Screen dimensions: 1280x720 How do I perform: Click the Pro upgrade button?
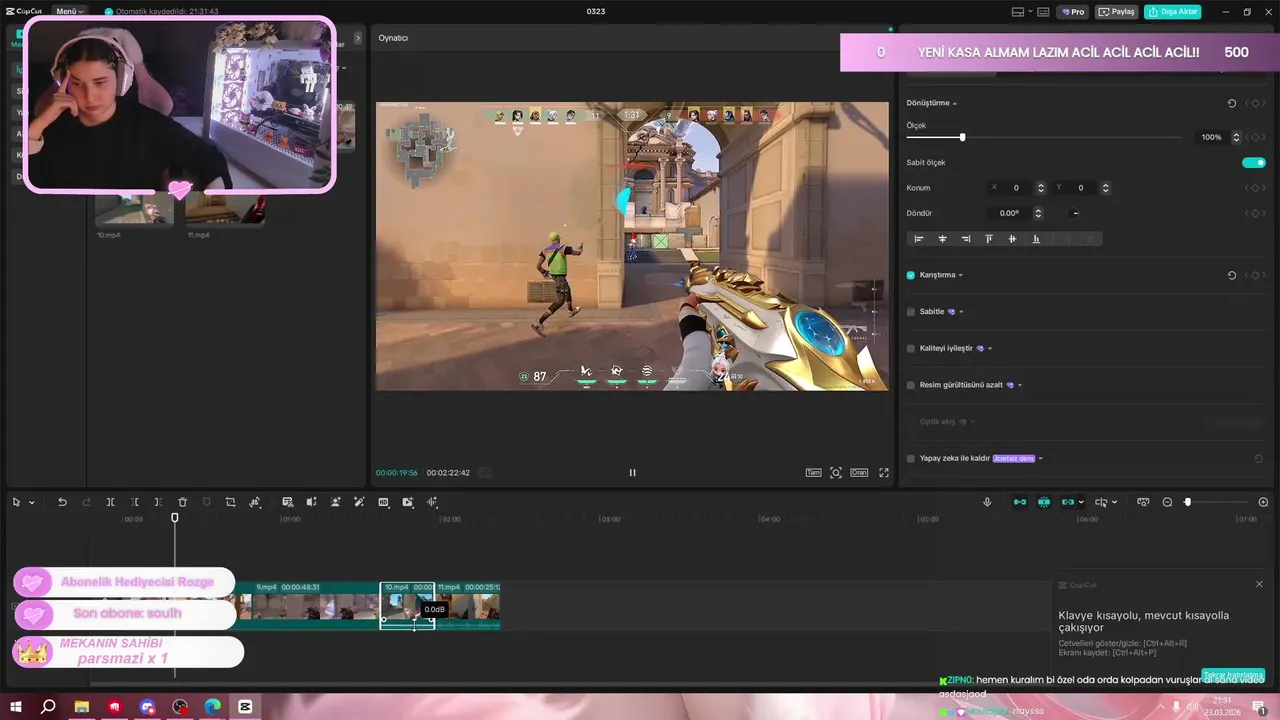click(x=1074, y=12)
